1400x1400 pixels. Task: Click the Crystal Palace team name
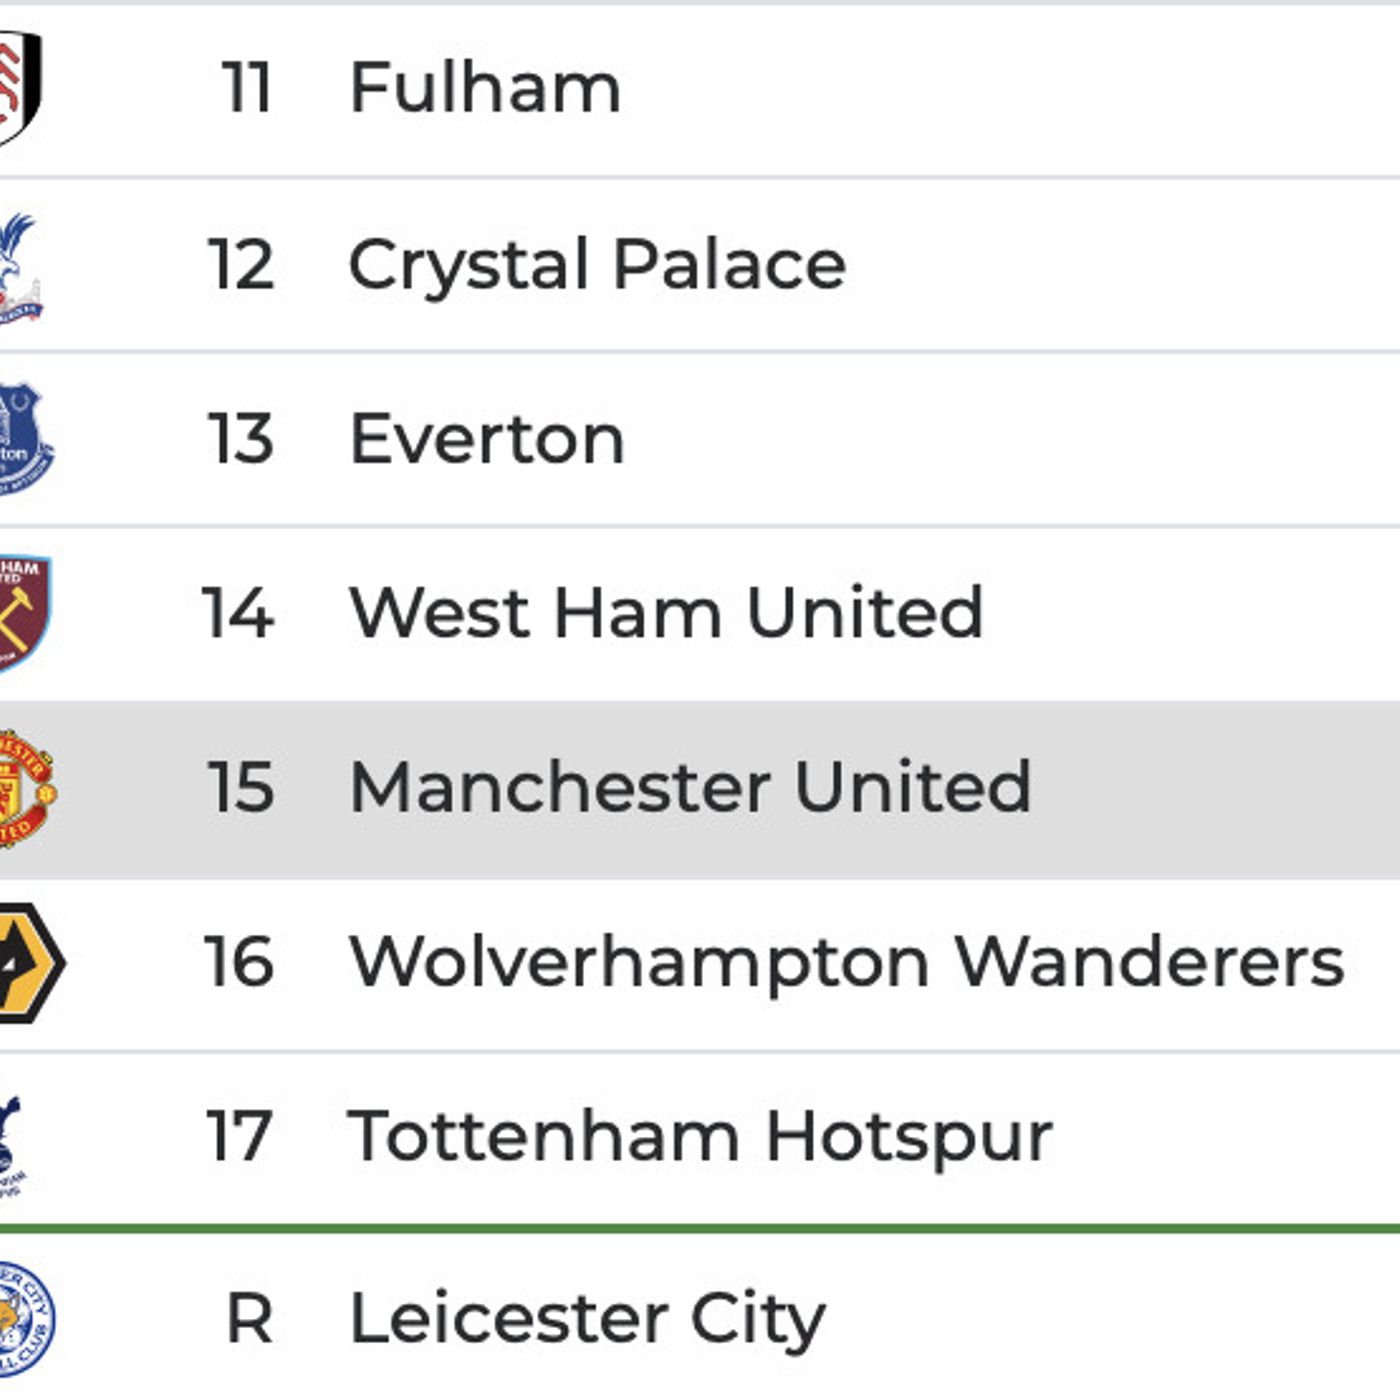(x=597, y=265)
